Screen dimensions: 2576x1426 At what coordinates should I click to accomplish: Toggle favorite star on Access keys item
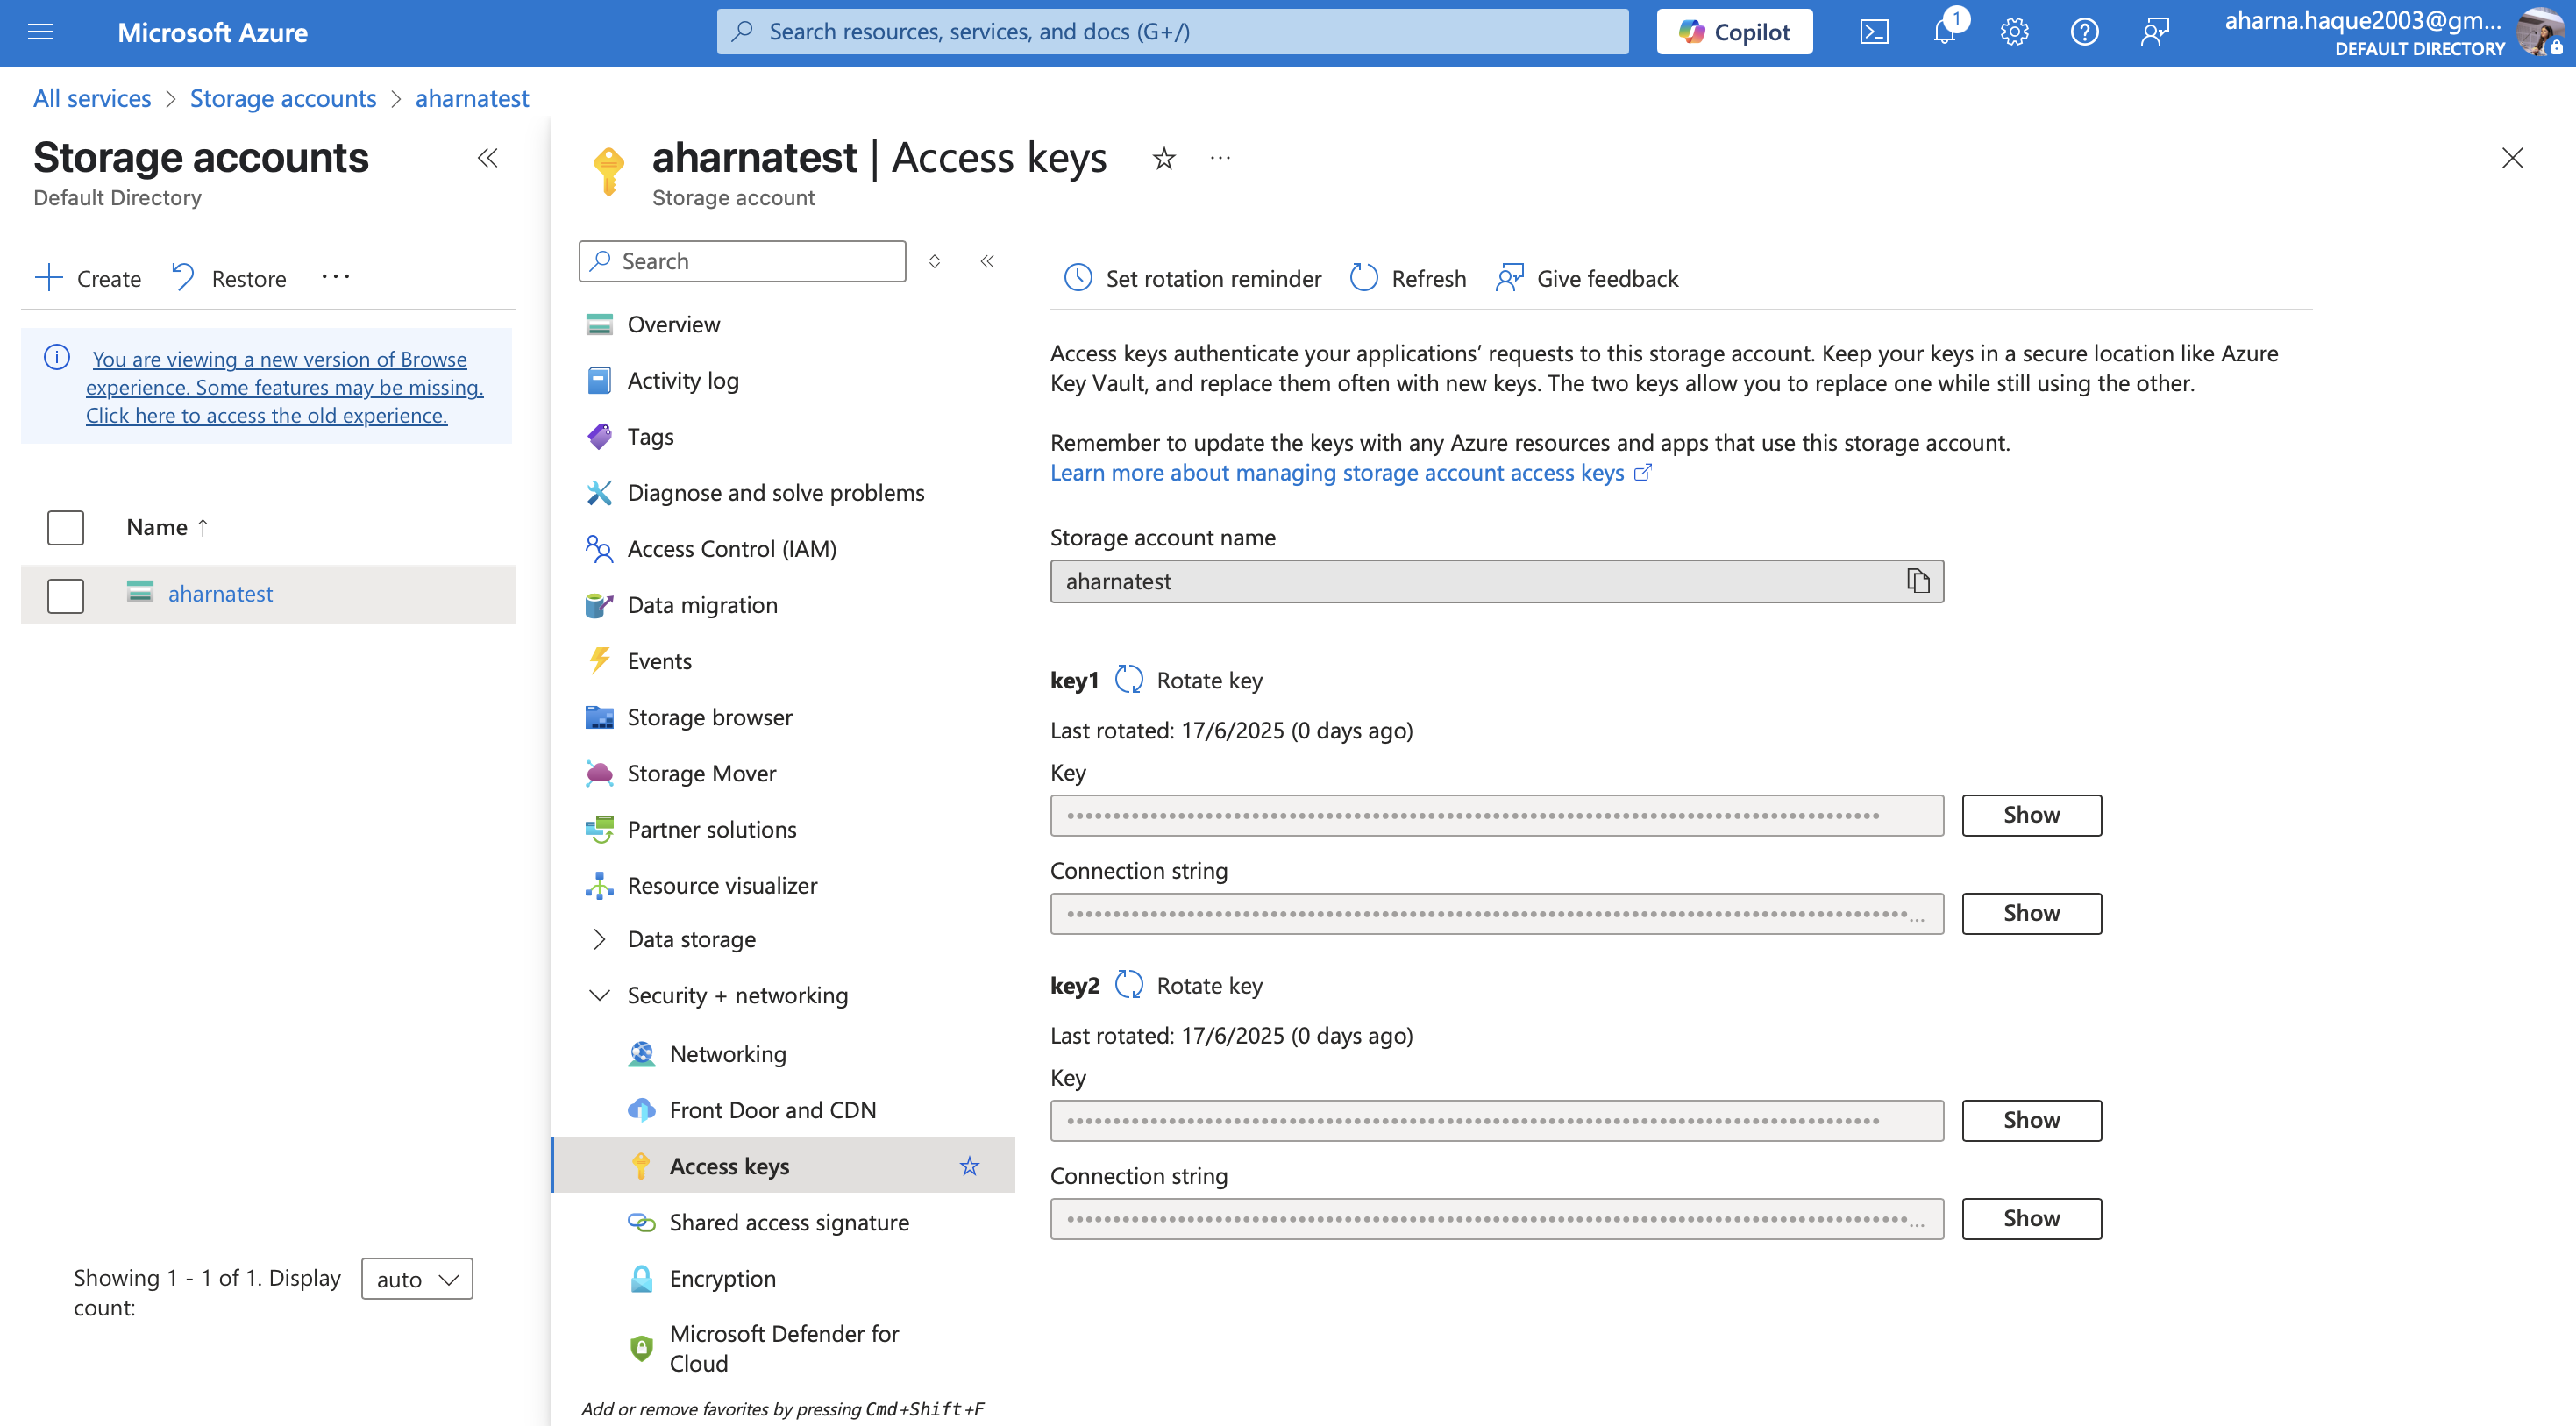969,1165
